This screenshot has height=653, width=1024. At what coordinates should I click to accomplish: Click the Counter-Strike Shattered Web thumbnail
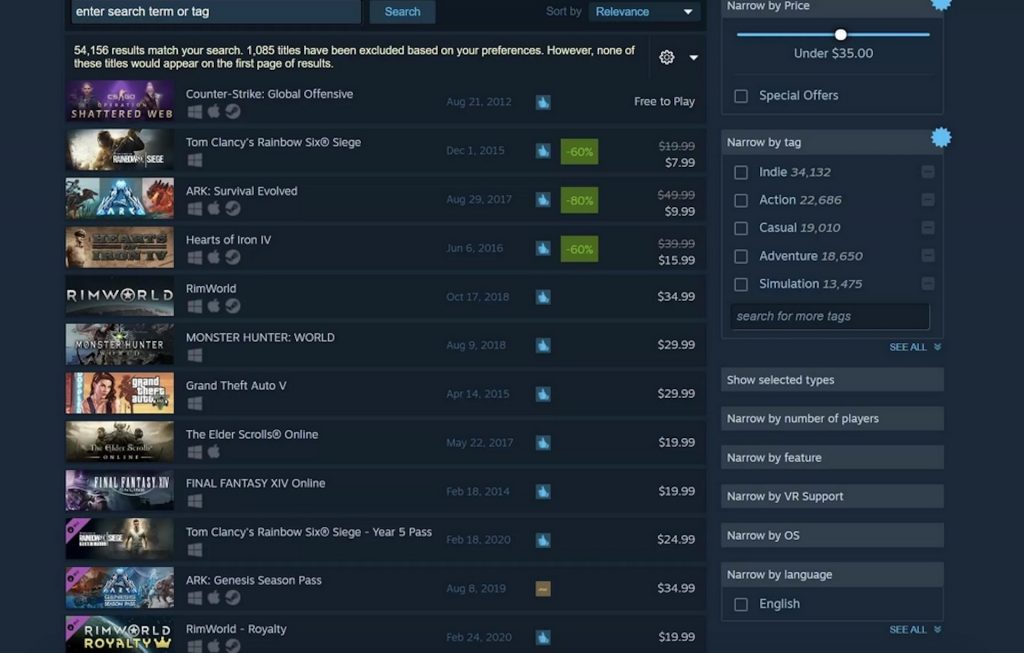120,101
